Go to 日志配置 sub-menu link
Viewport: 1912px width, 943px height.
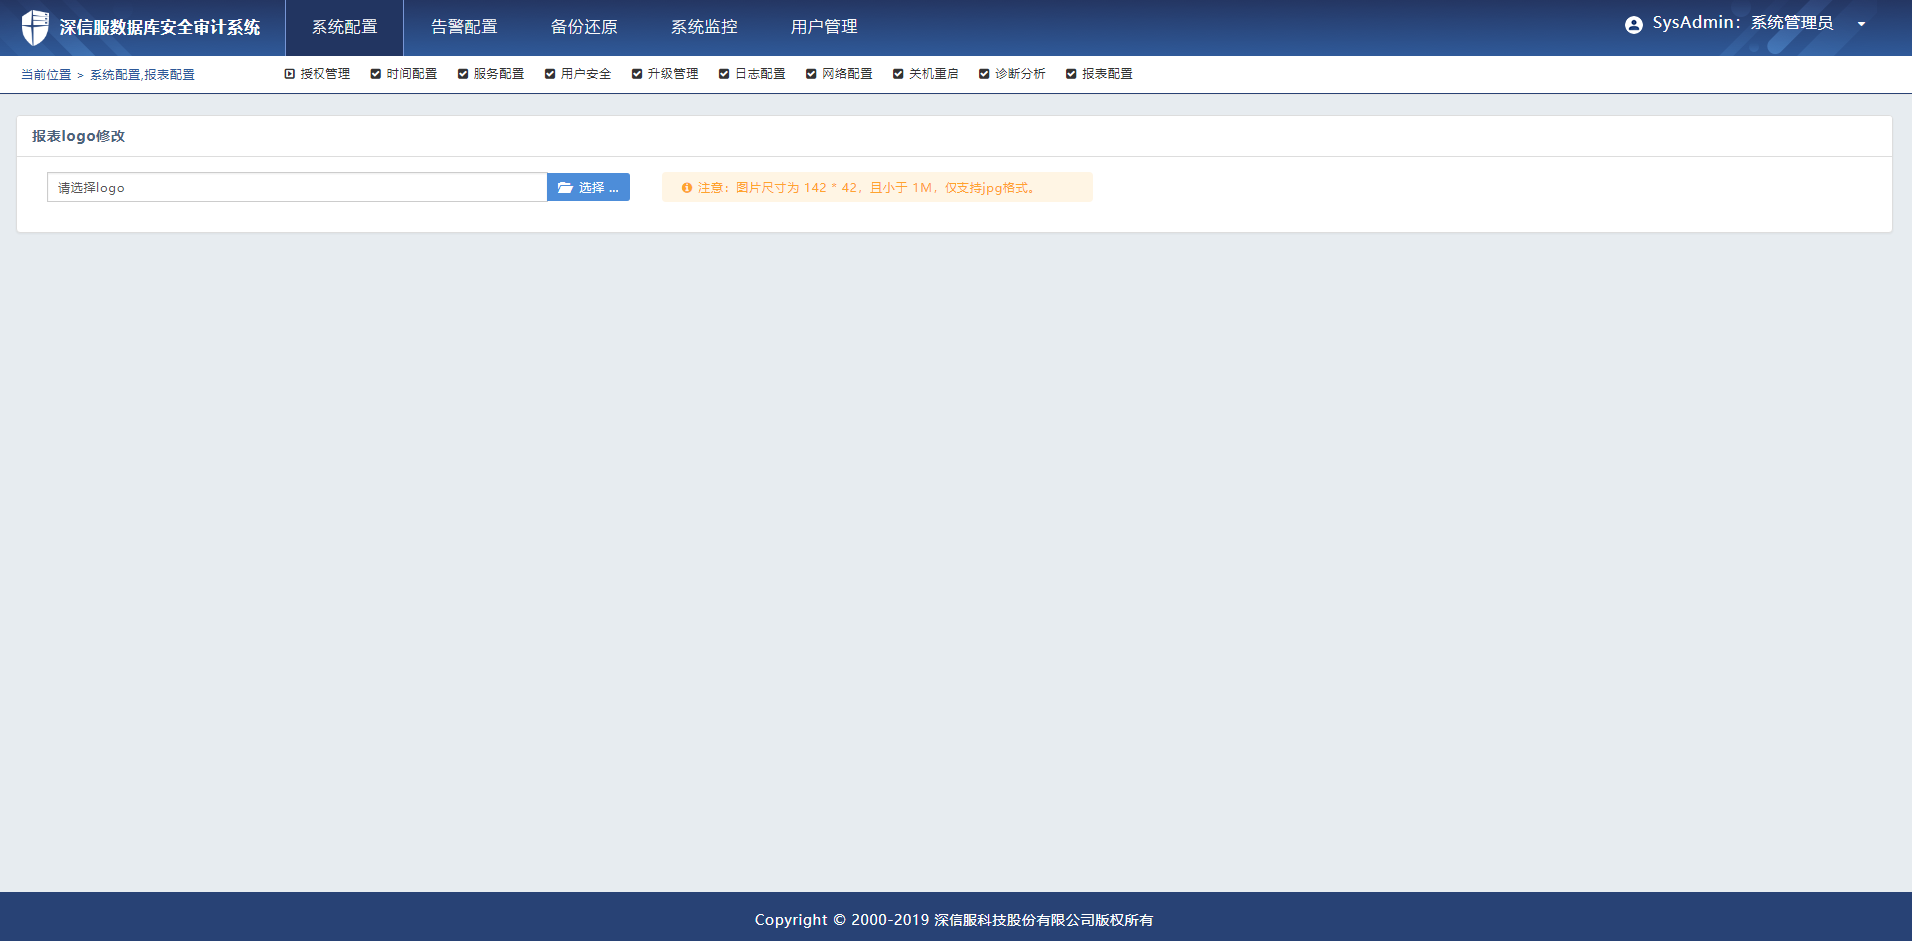point(760,74)
